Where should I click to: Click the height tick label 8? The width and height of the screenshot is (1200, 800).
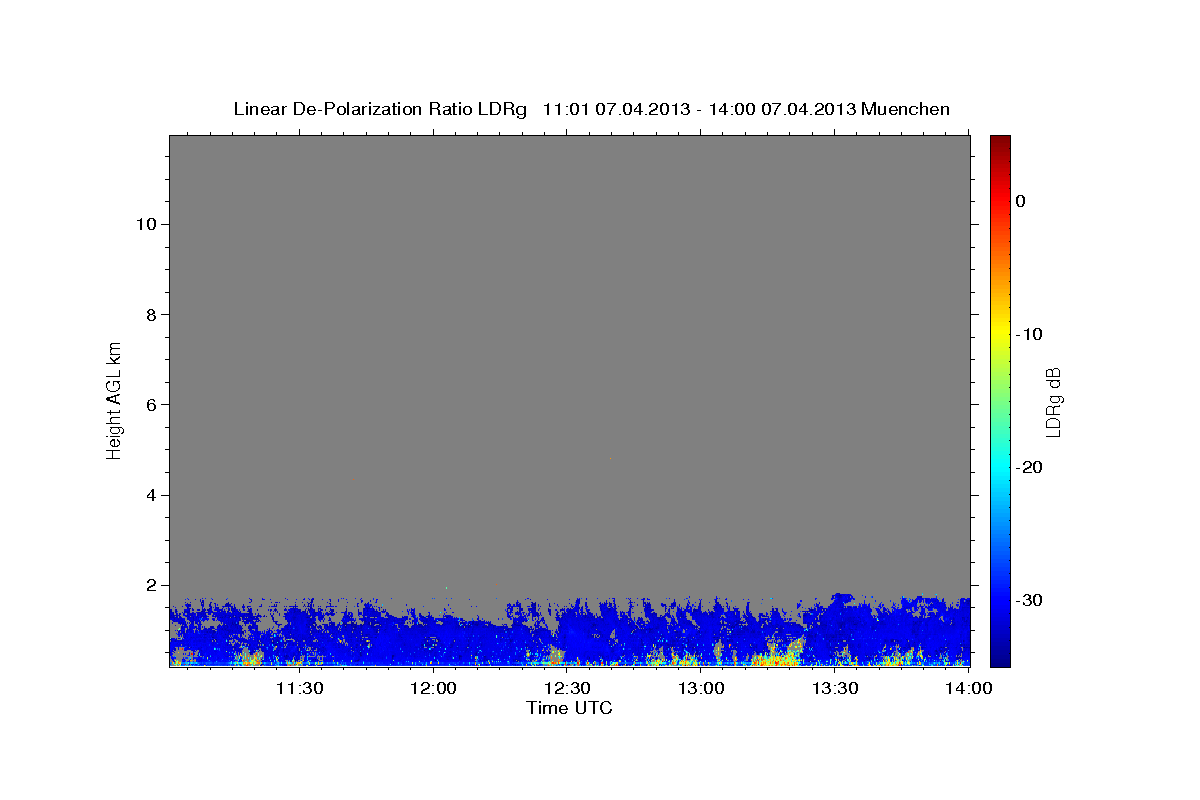pos(152,314)
